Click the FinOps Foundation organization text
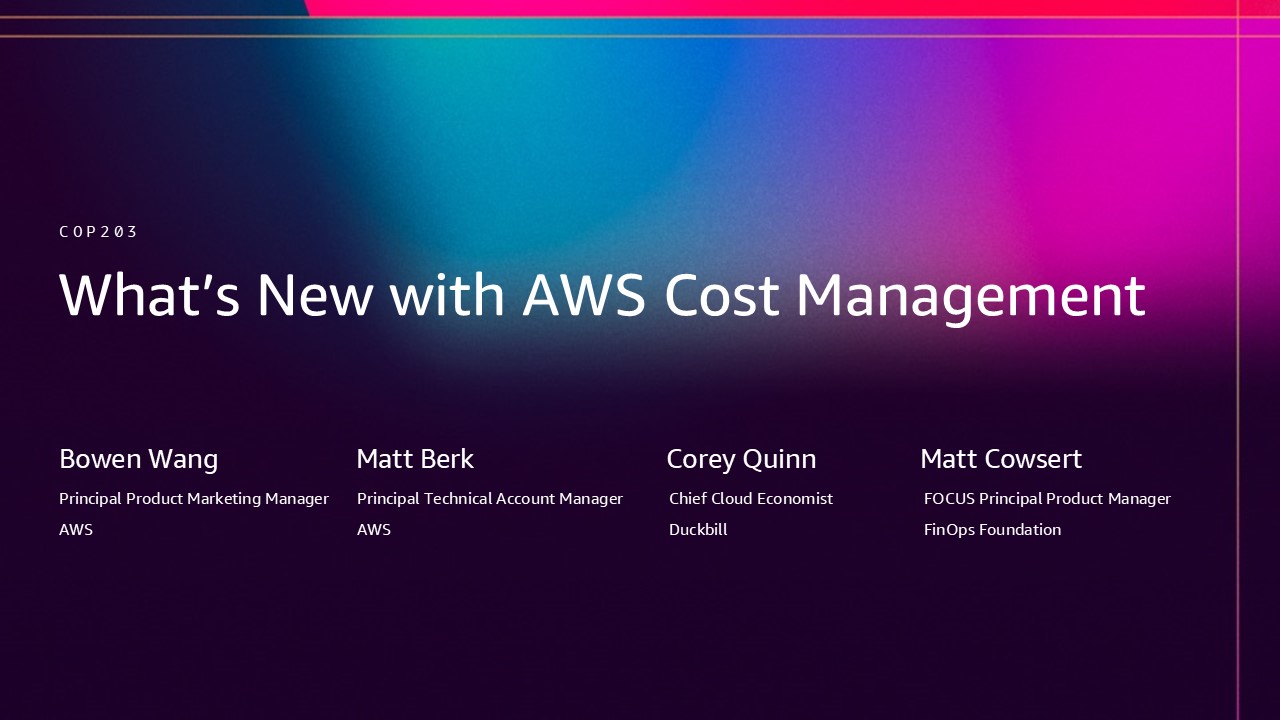The width and height of the screenshot is (1280, 720). click(x=992, y=530)
